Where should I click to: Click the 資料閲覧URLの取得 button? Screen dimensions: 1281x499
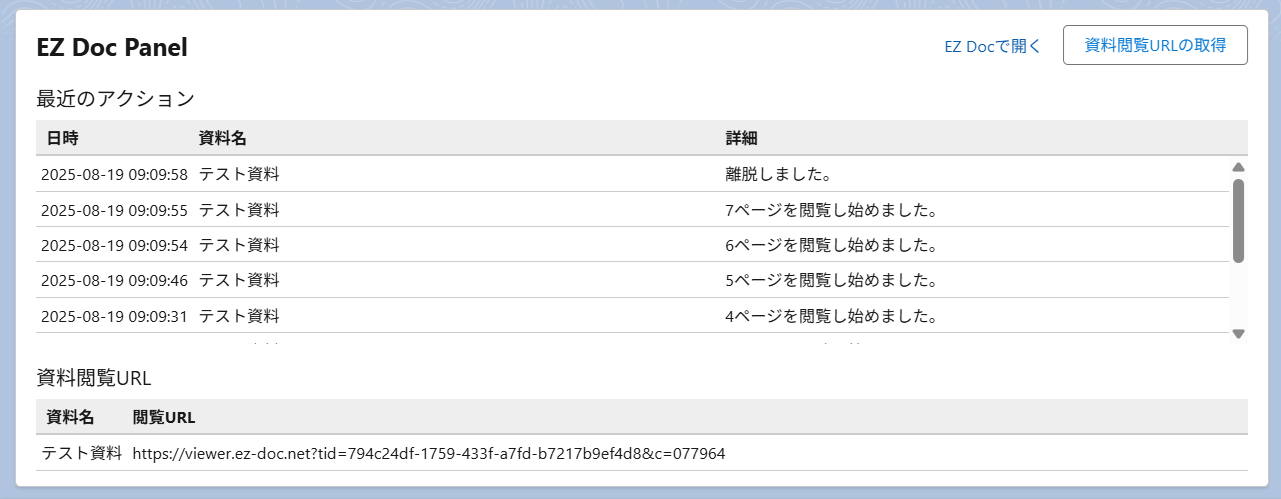click(x=1155, y=45)
